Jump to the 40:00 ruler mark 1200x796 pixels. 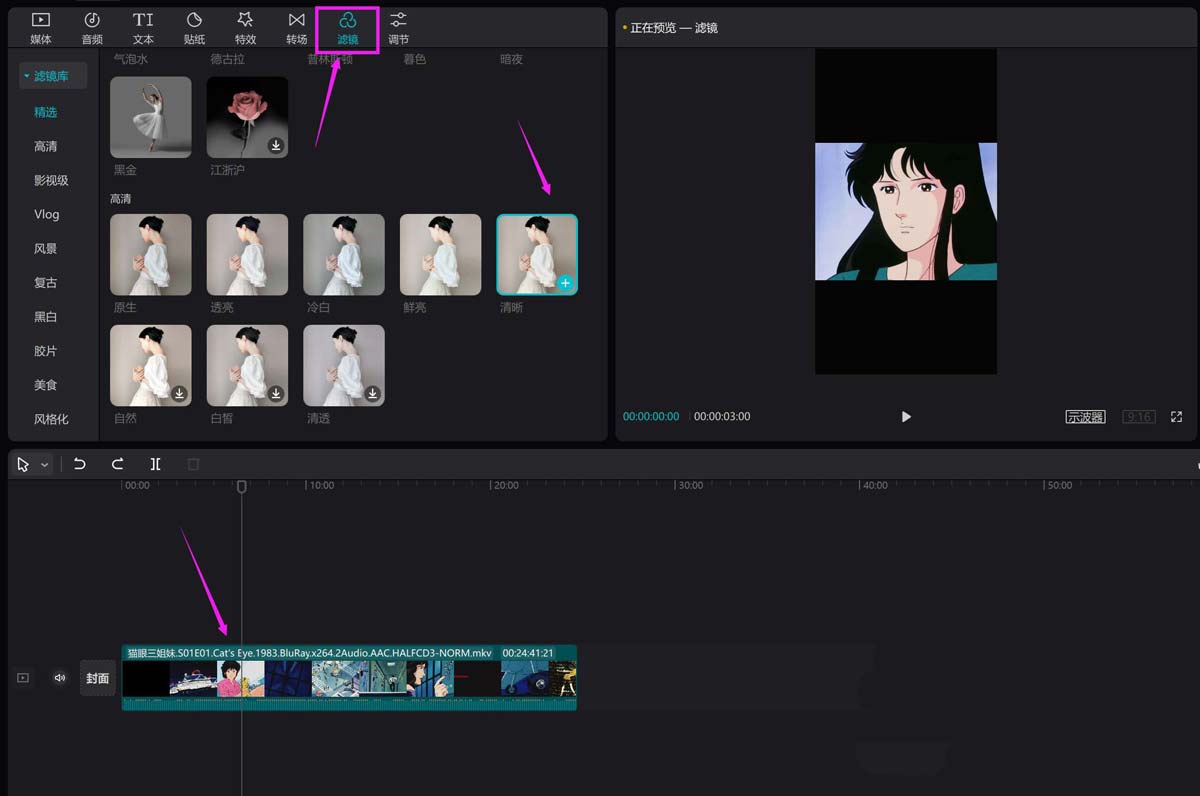coord(875,485)
